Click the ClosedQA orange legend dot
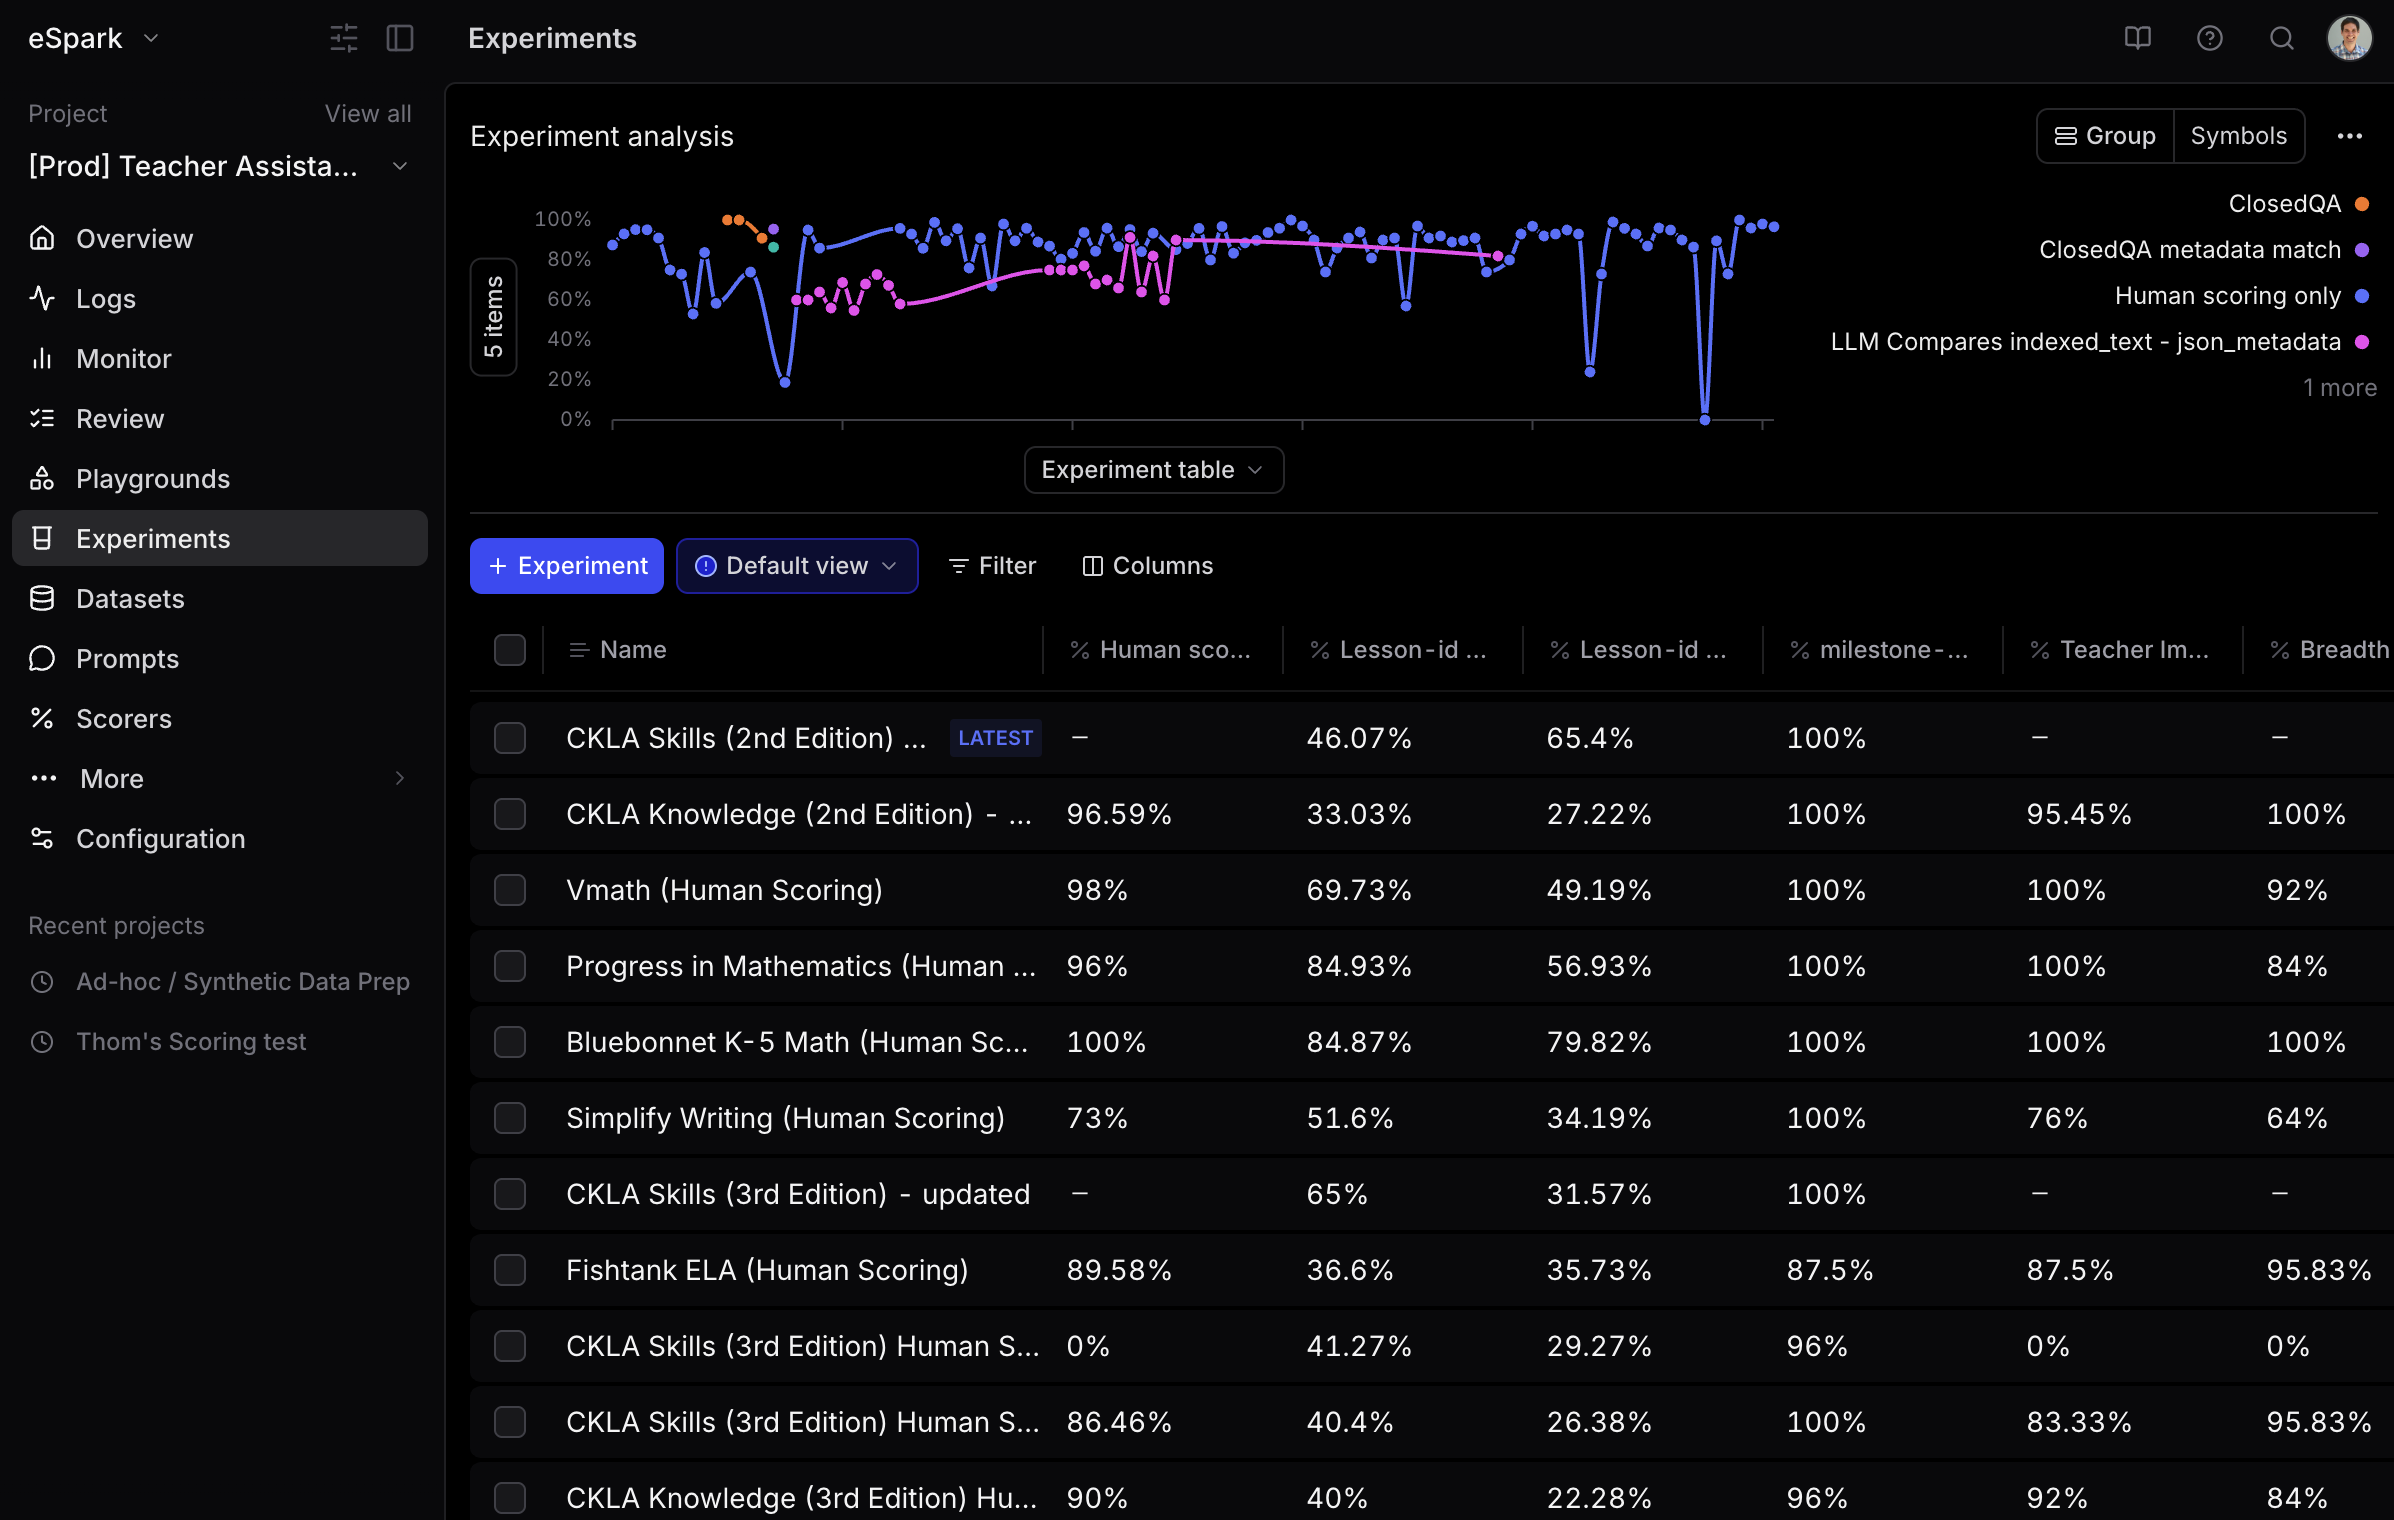Image resolution: width=2394 pixels, height=1520 pixels. [x=2362, y=204]
